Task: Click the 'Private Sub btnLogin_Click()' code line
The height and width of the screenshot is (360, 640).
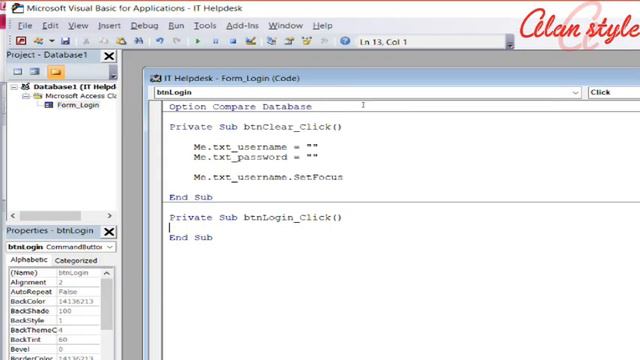Action: (256, 218)
